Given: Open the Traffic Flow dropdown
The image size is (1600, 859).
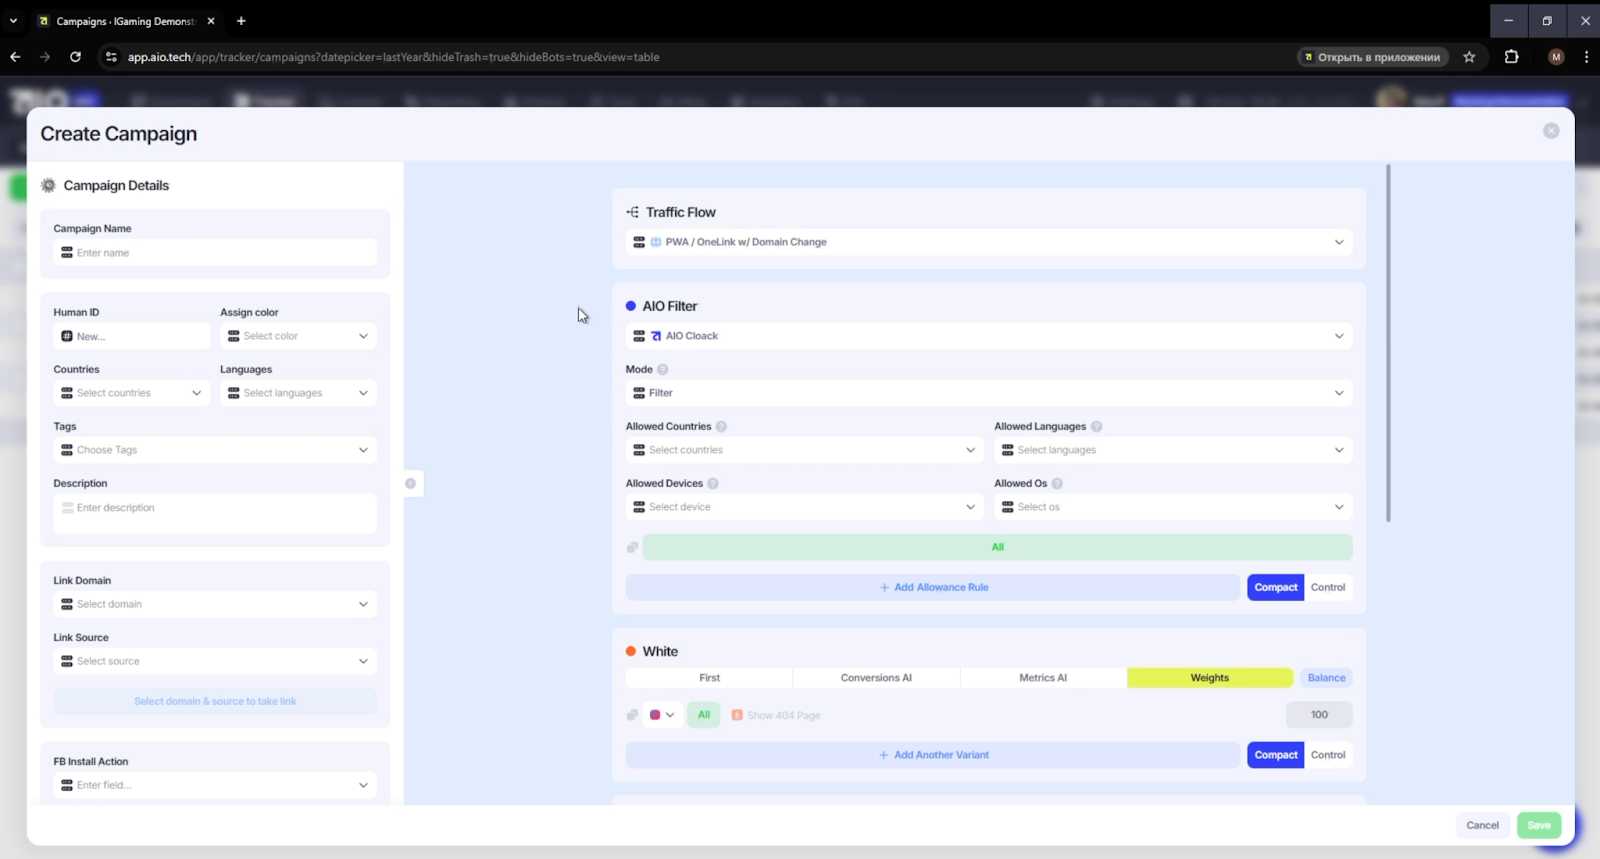Looking at the screenshot, I should 988,242.
